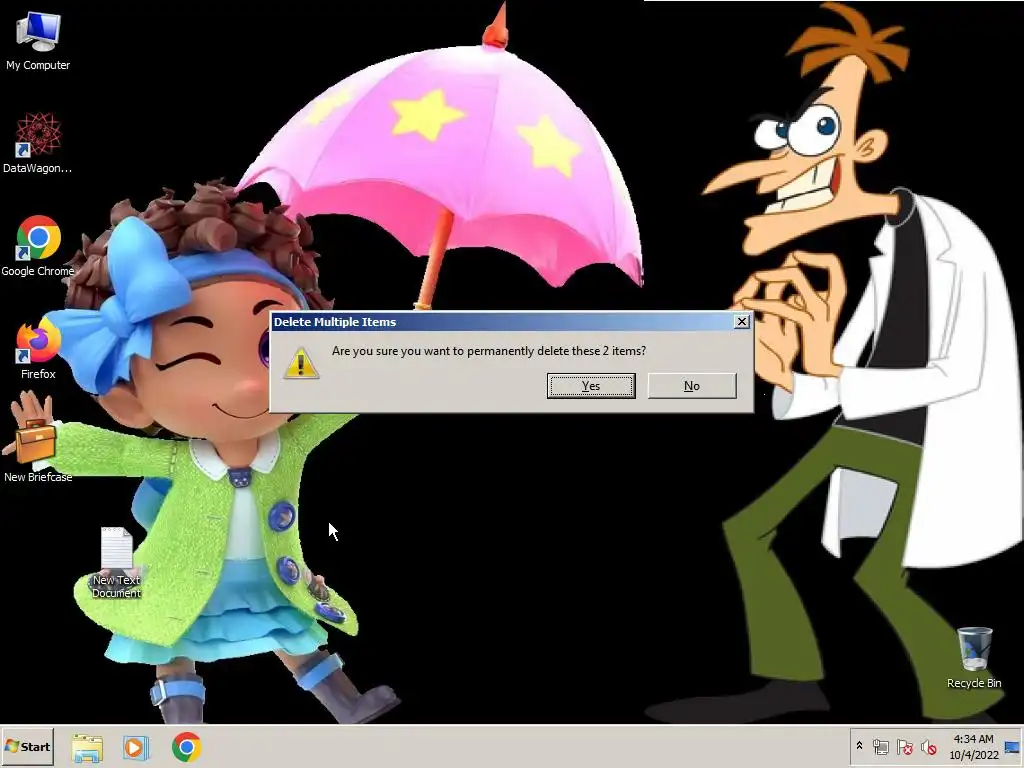
Task: Show hidden tray icons via chevron
Action: [x=859, y=746]
